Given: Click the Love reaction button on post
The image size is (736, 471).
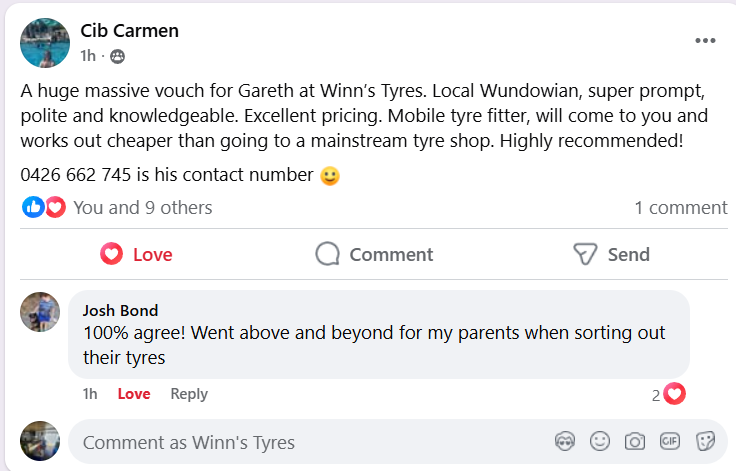Looking at the screenshot, I should [x=136, y=254].
